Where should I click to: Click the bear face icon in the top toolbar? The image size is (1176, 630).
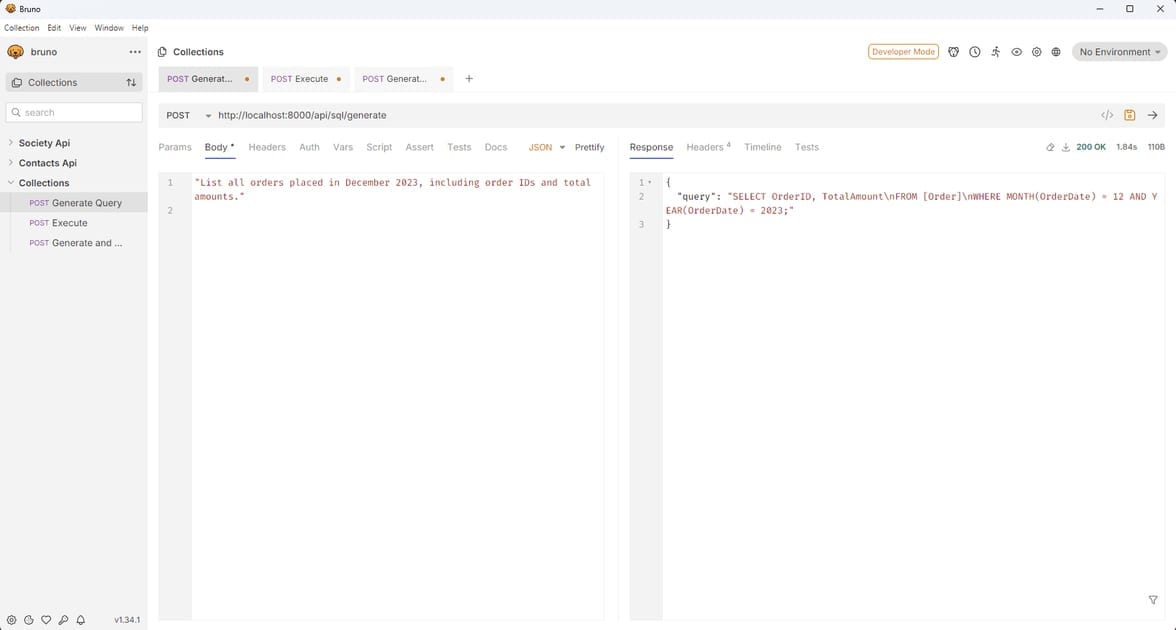[953, 52]
